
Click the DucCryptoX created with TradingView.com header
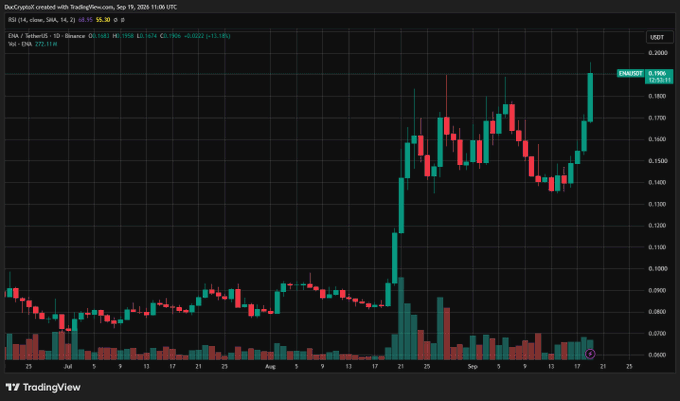pyautogui.click(x=90, y=7)
